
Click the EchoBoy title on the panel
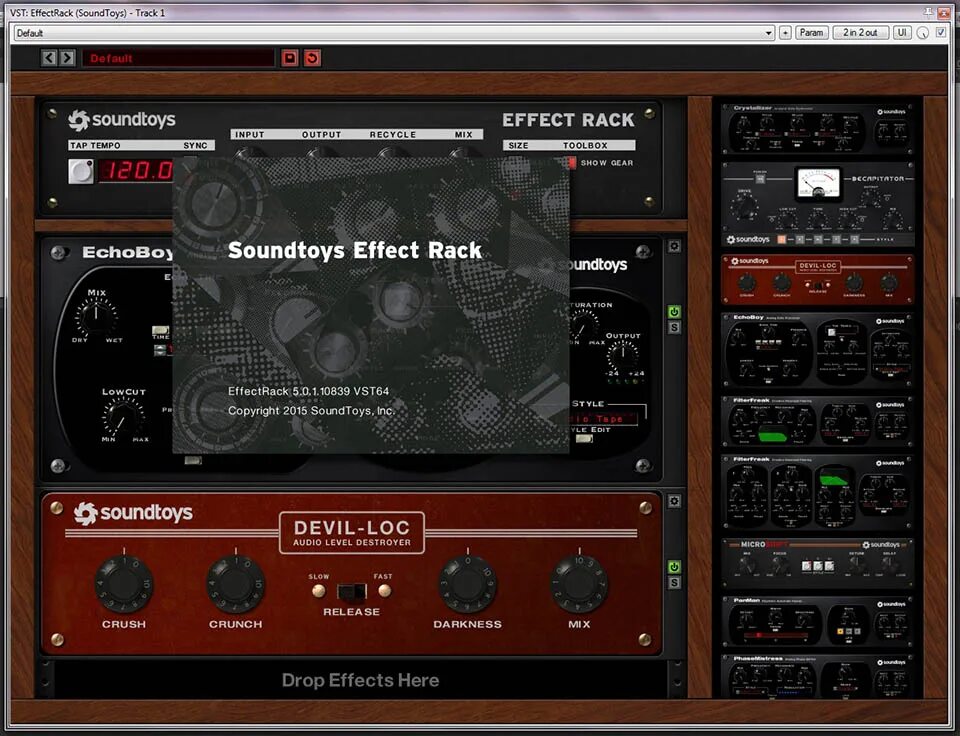click(x=128, y=252)
